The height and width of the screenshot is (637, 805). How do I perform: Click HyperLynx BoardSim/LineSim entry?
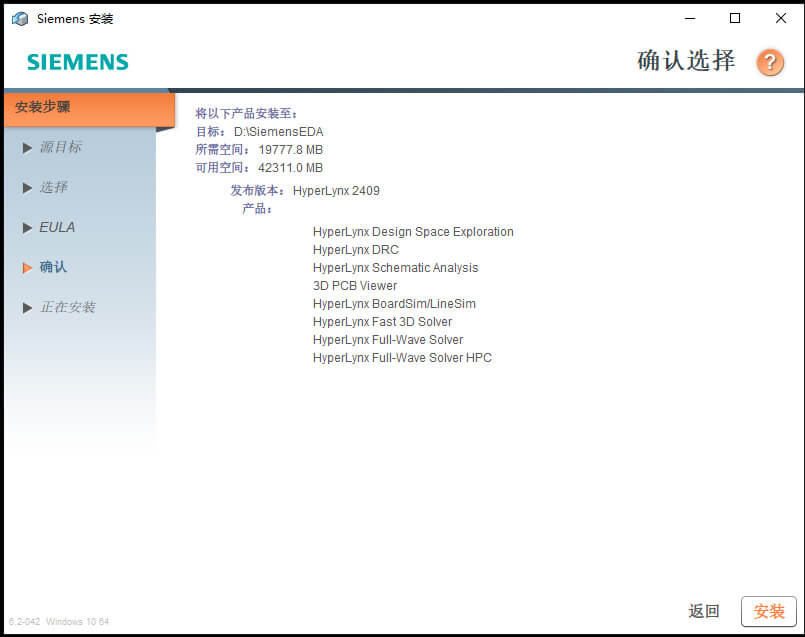[394, 304]
